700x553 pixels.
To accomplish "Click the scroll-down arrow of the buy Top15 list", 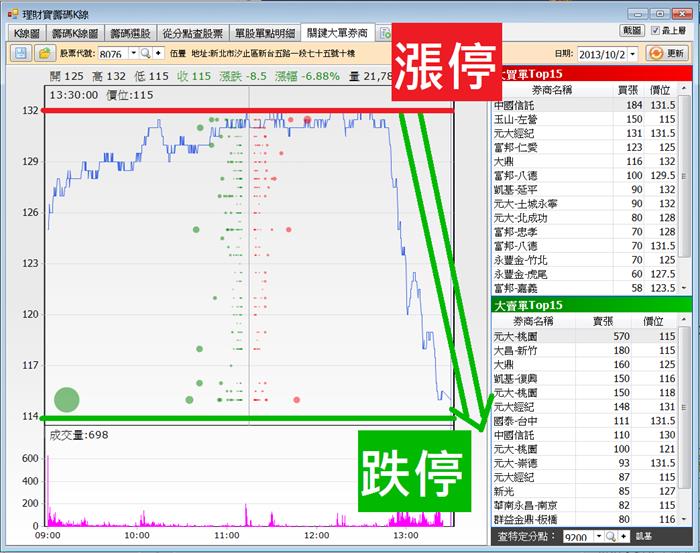I will (684, 288).
